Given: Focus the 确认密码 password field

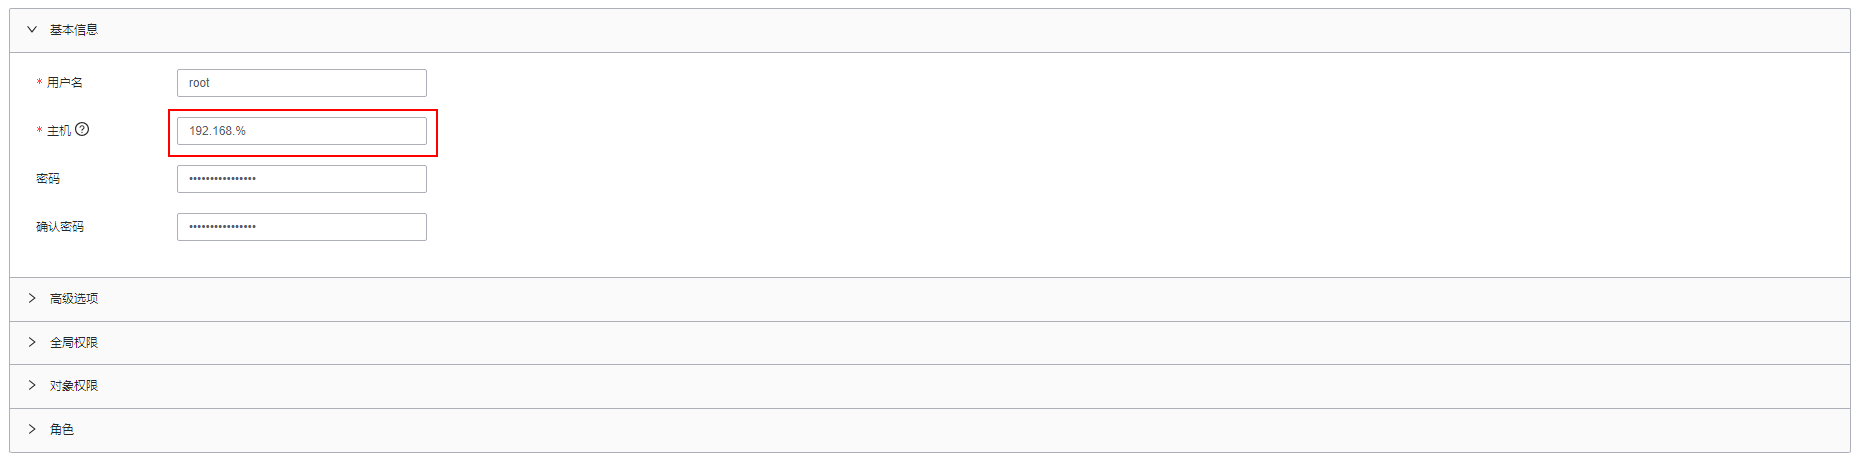Looking at the screenshot, I should point(301,227).
